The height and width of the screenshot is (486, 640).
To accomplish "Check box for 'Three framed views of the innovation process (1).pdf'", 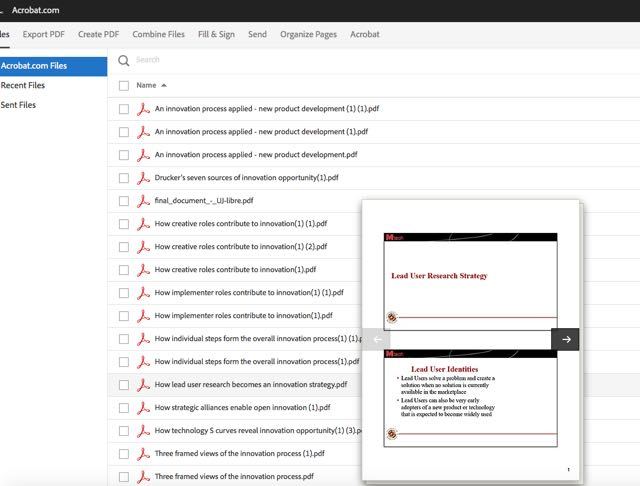I will (124, 454).
